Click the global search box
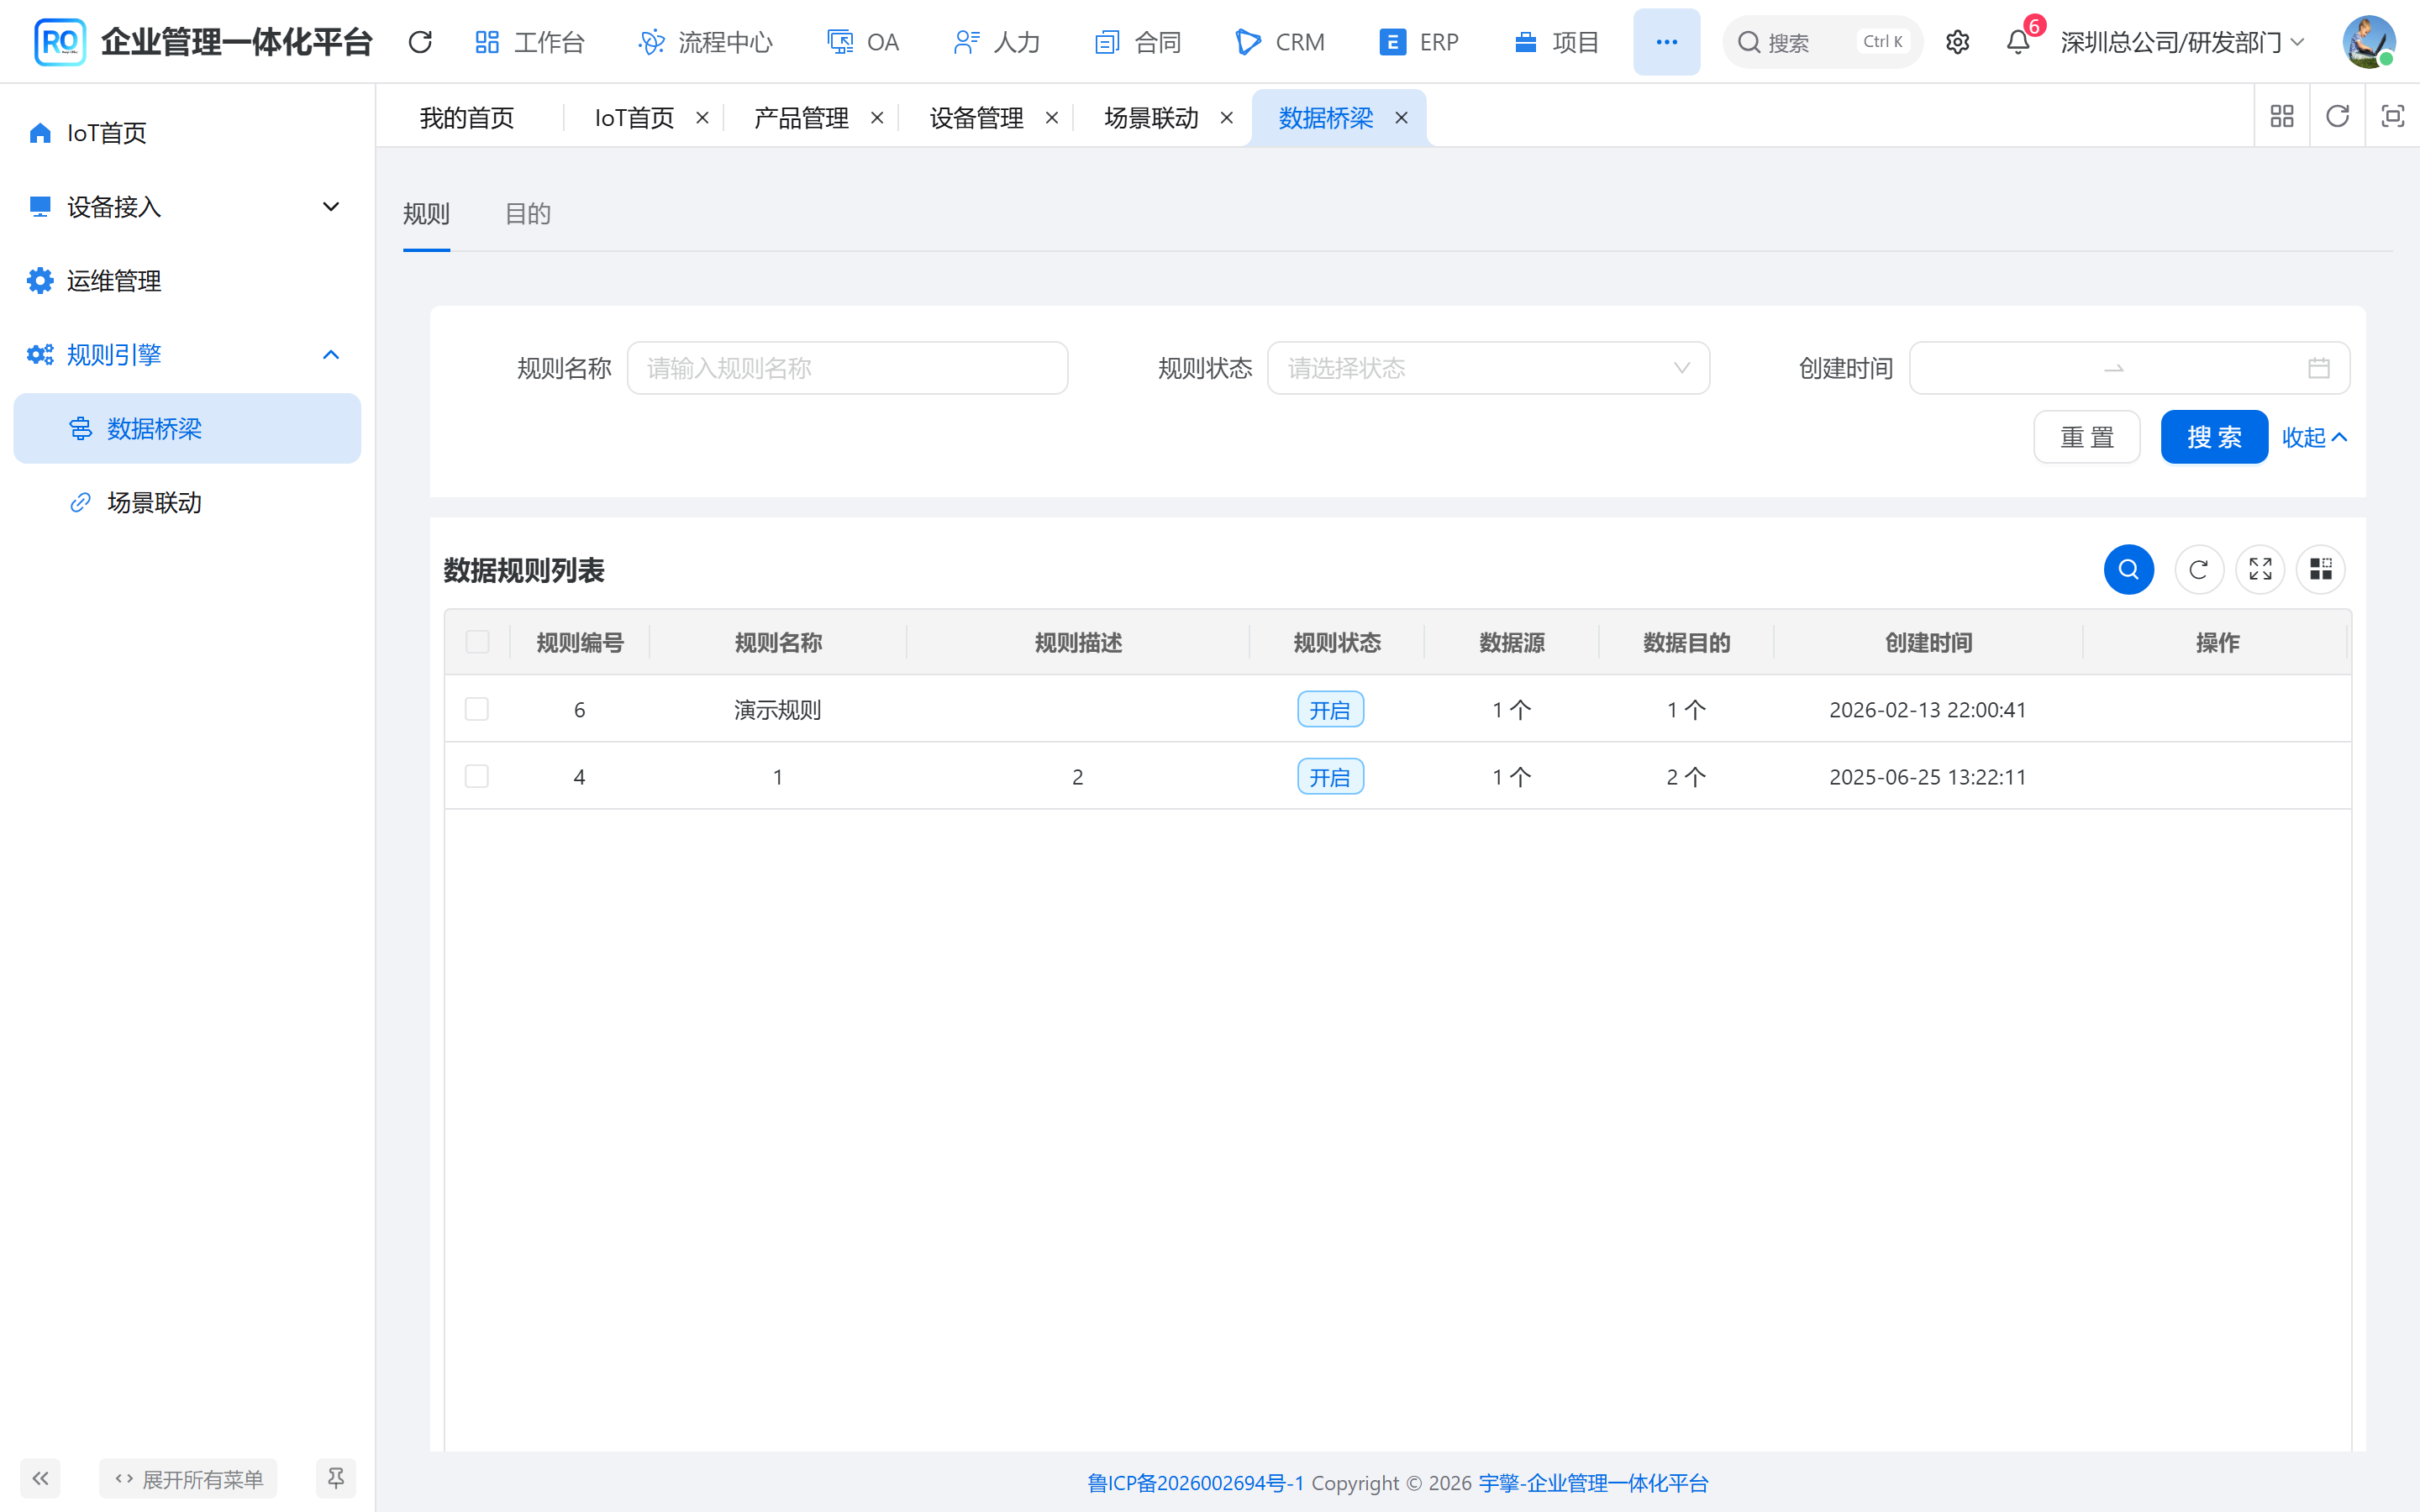This screenshot has height=1512, width=2420. tap(1822, 42)
